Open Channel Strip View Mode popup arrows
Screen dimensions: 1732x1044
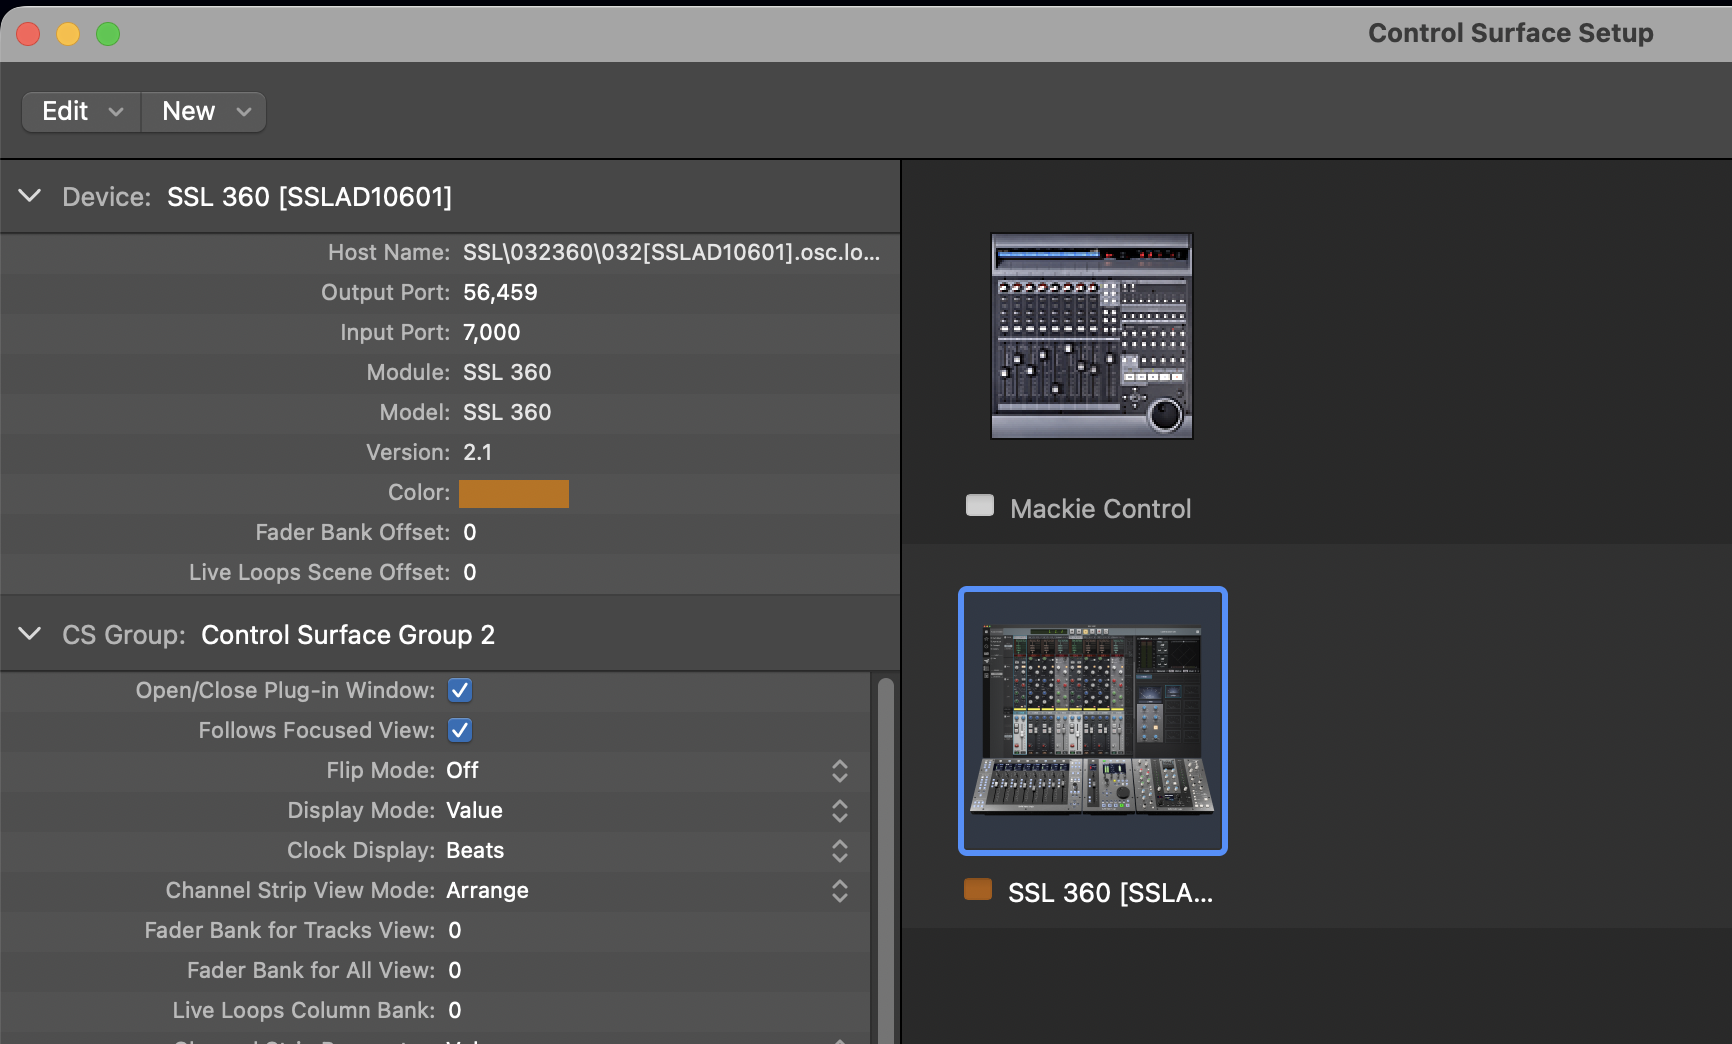(x=840, y=890)
